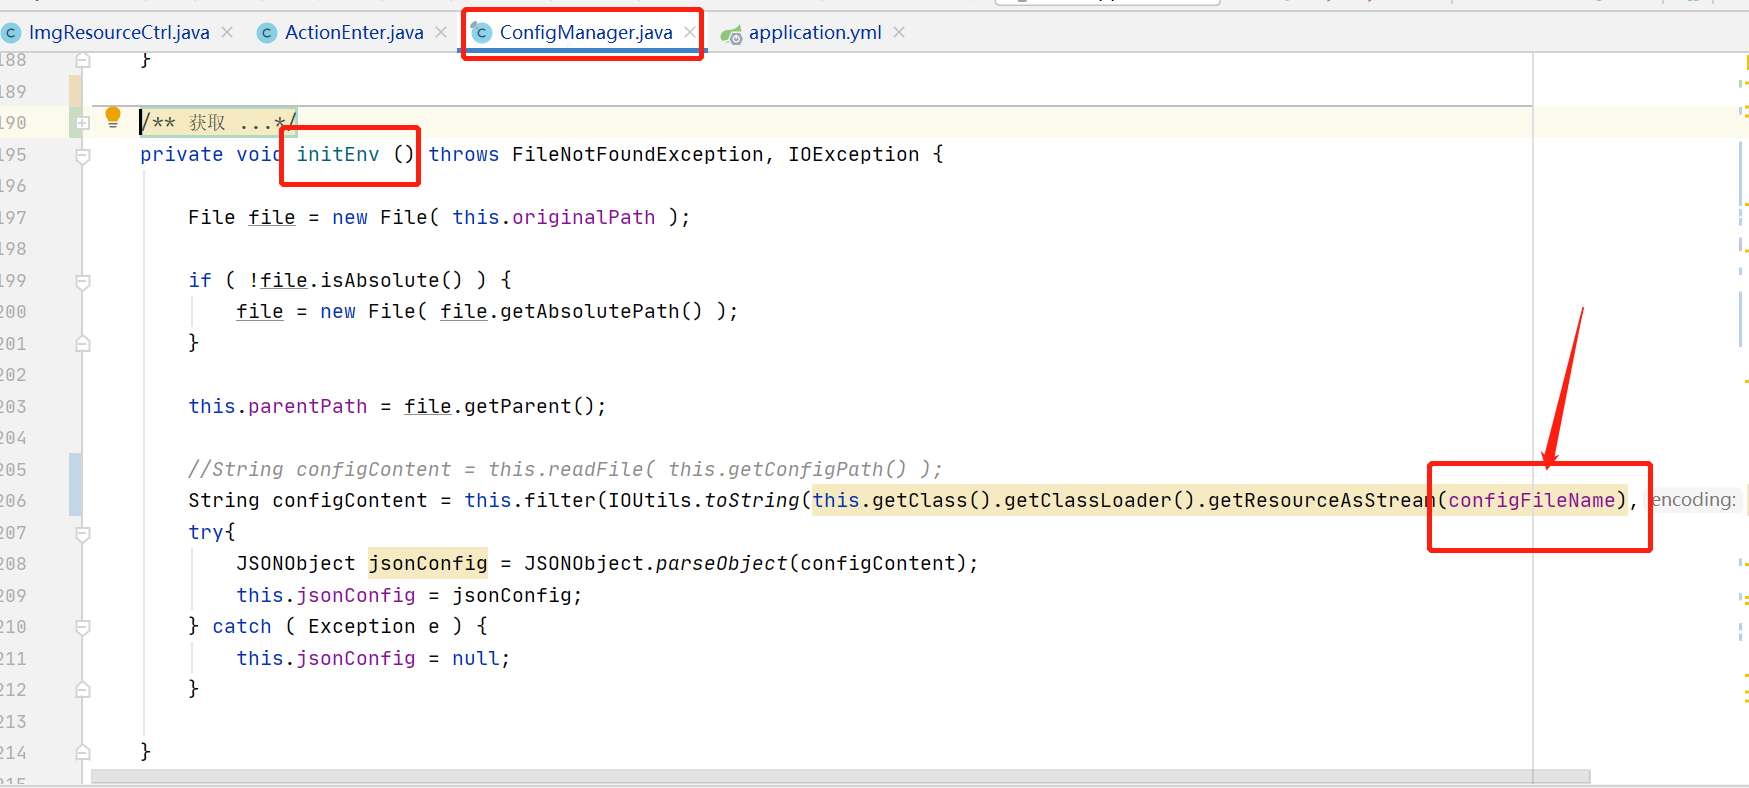Click the 'encoding:' parameter hint

[1695, 500]
